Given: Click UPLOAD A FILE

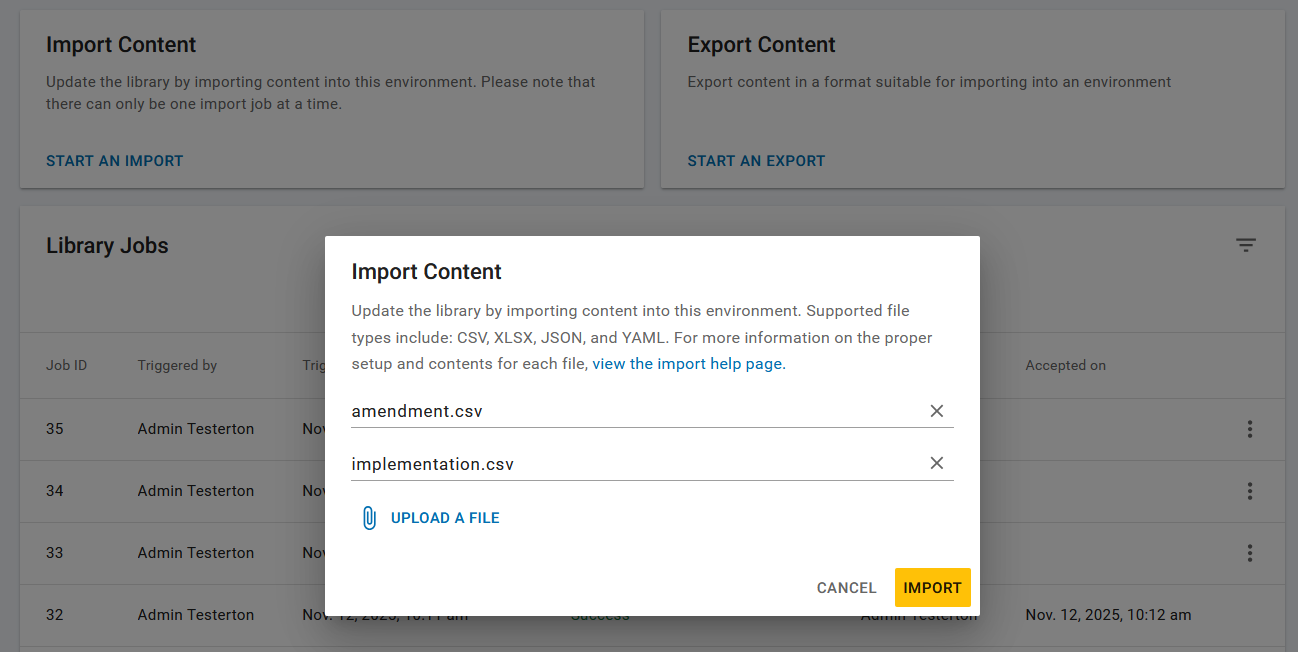Looking at the screenshot, I should [445, 517].
